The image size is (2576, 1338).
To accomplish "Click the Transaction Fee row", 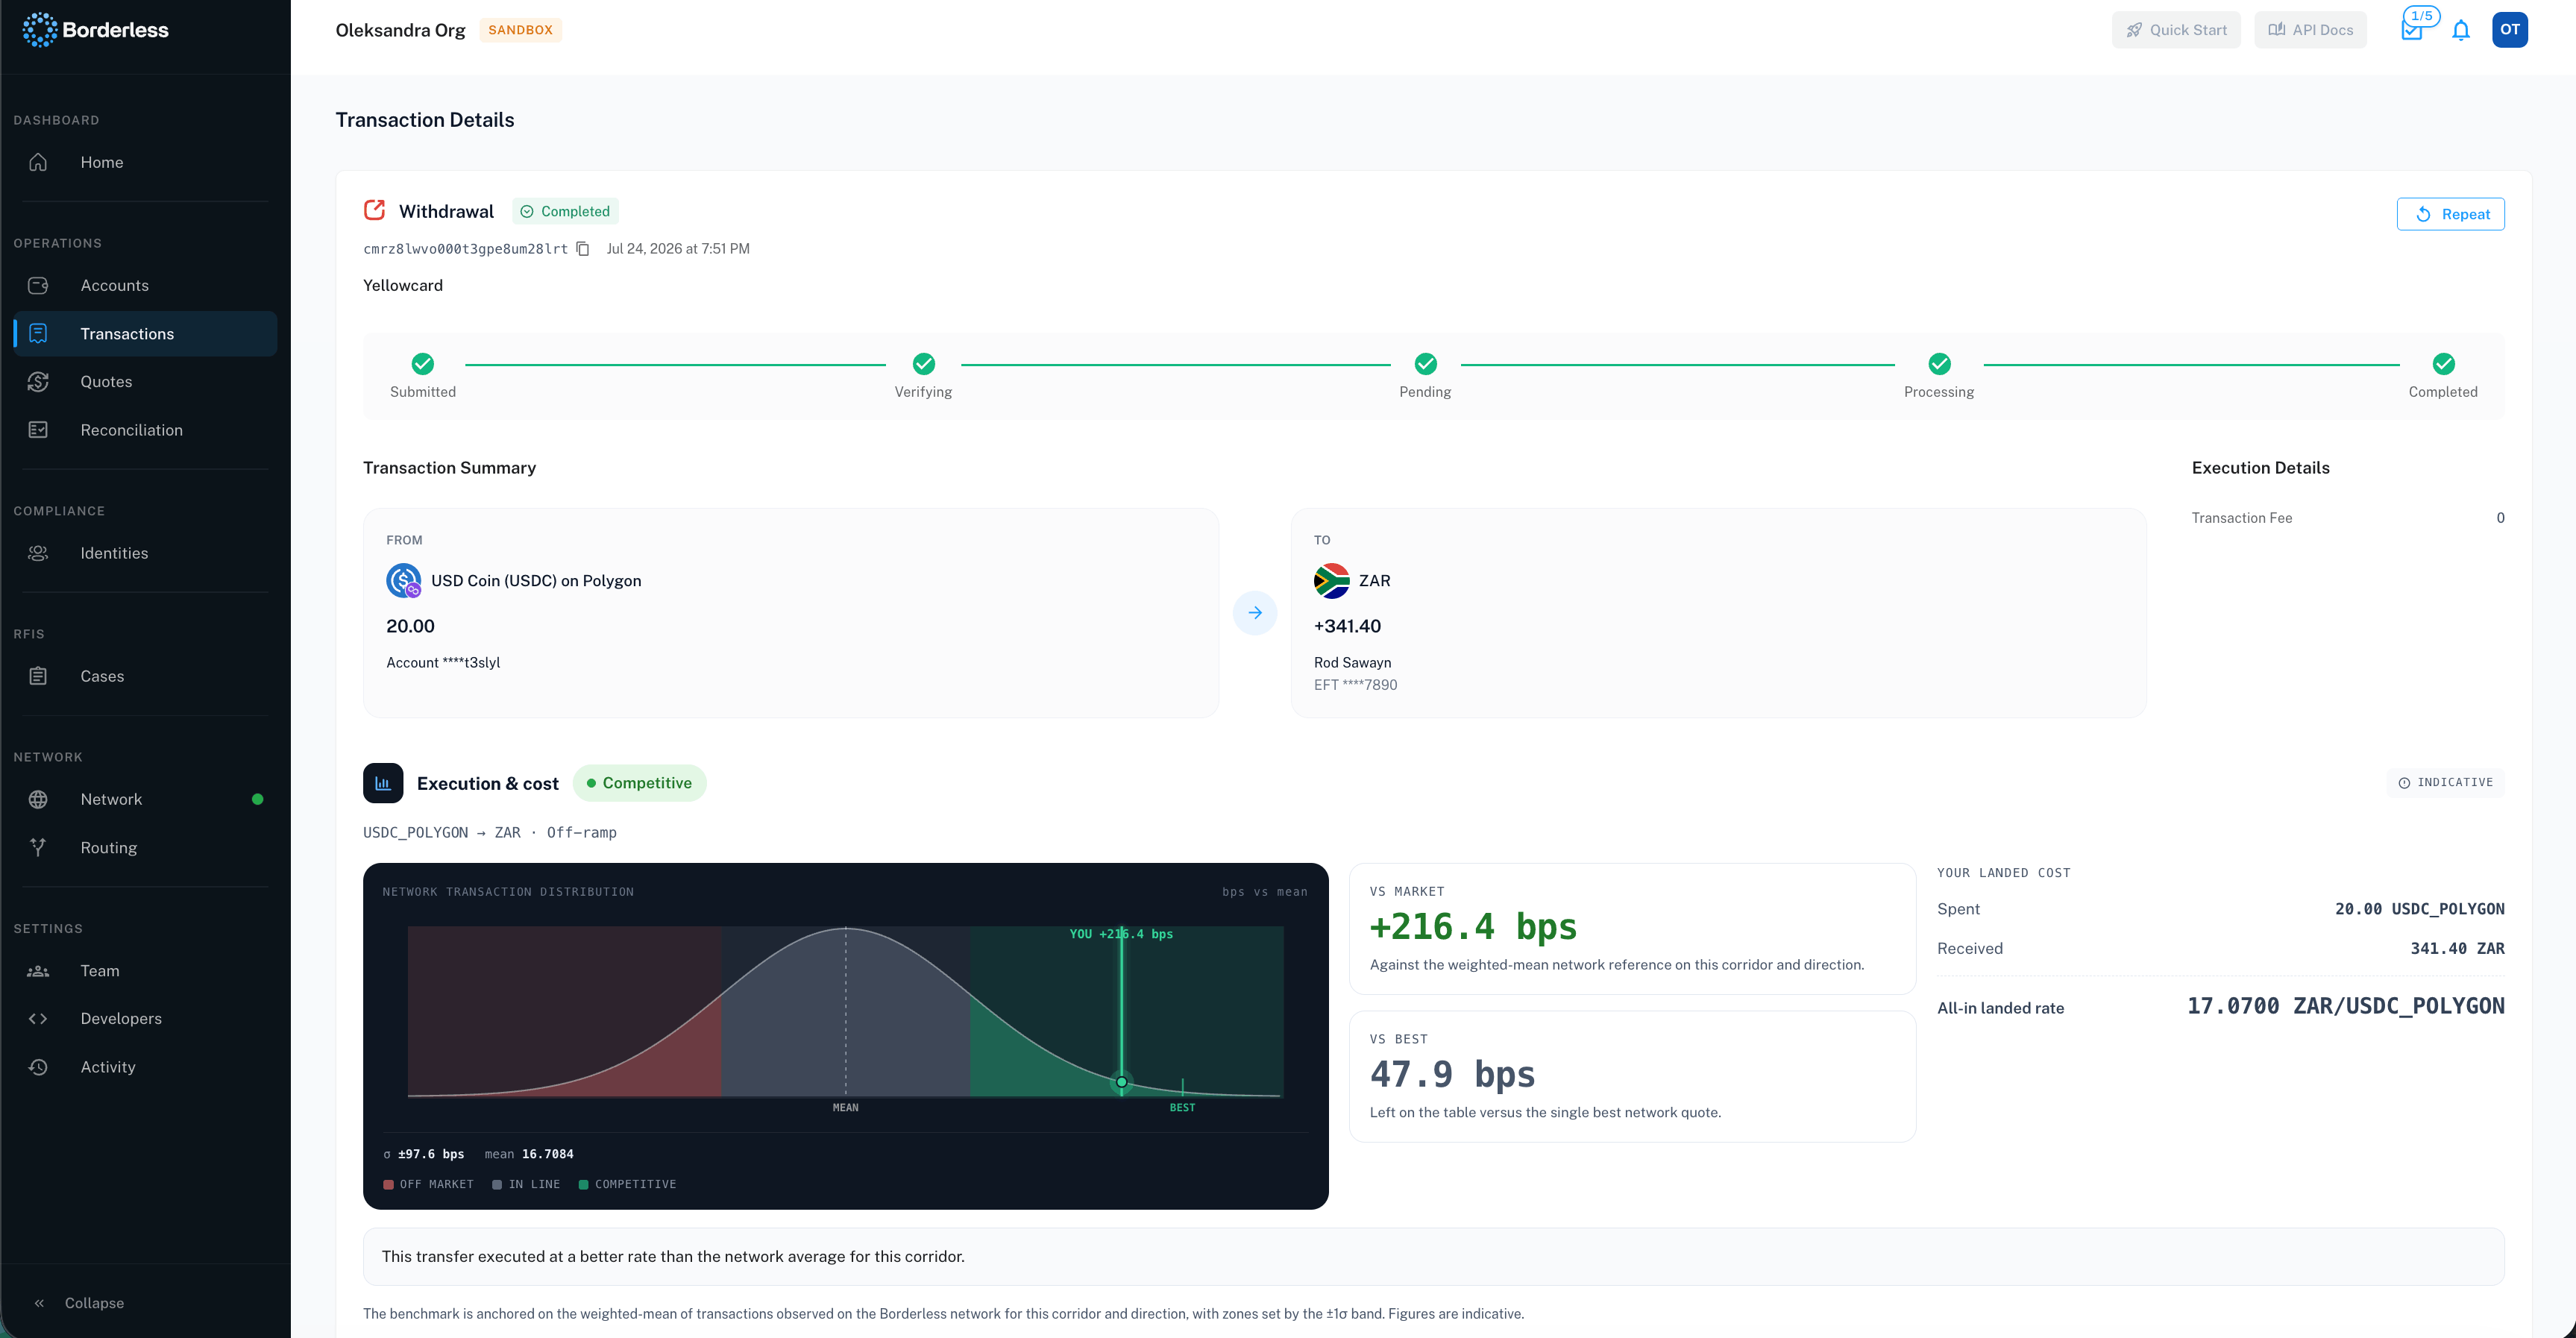I will (x=2348, y=518).
